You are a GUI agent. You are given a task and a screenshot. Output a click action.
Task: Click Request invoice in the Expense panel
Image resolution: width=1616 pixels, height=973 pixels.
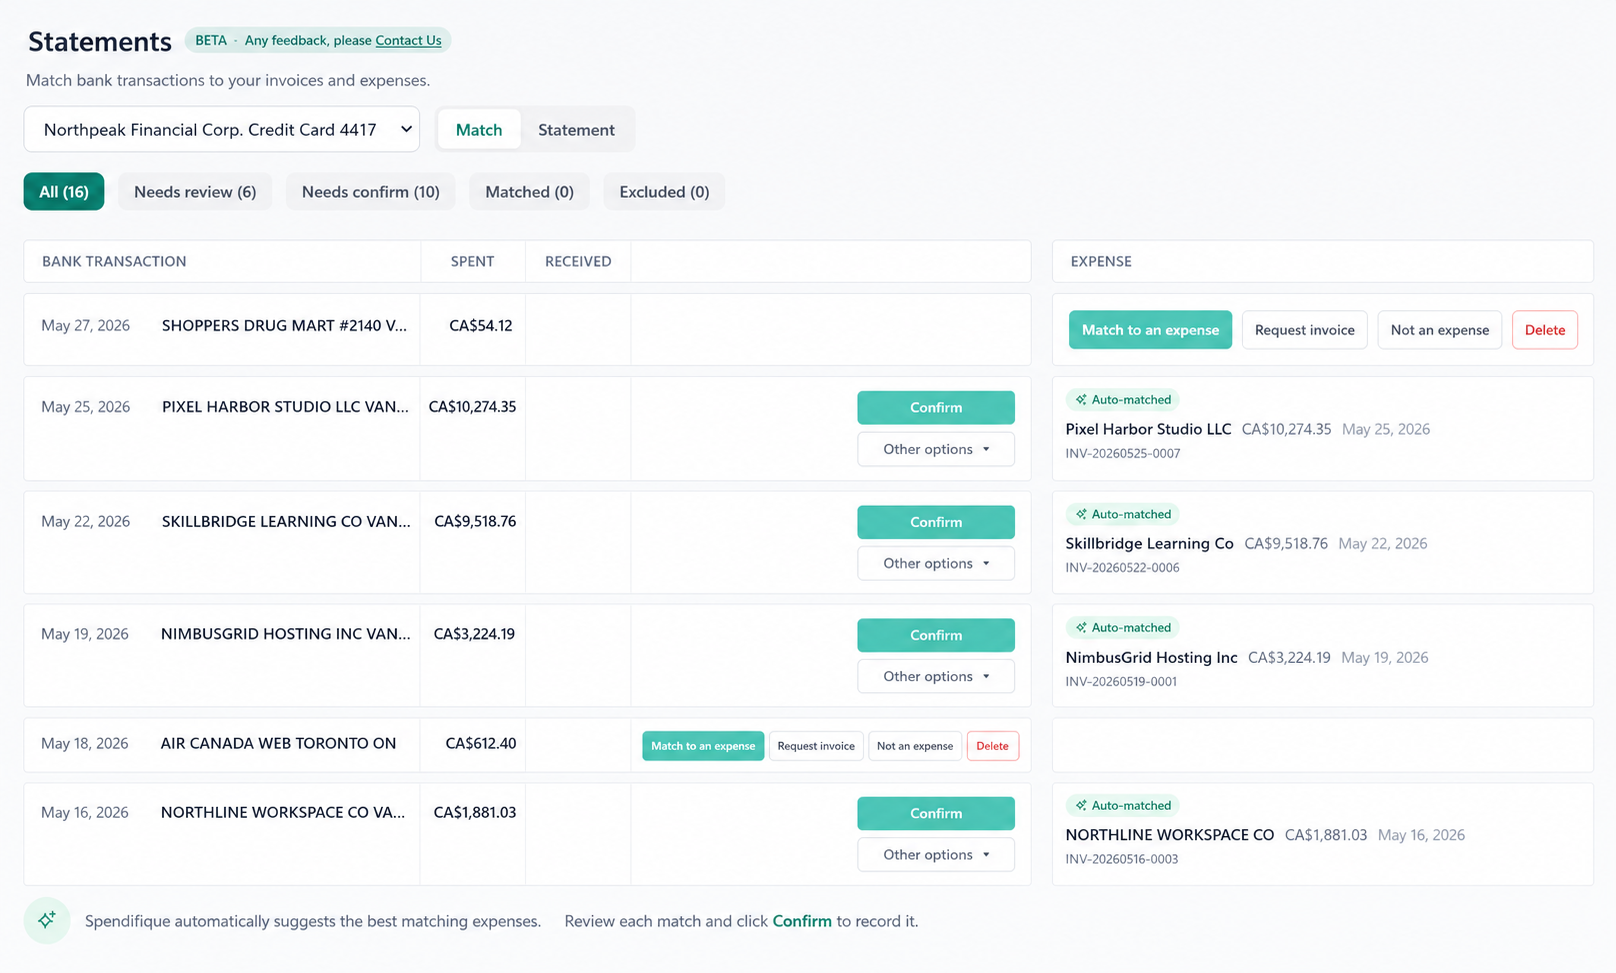(1304, 330)
